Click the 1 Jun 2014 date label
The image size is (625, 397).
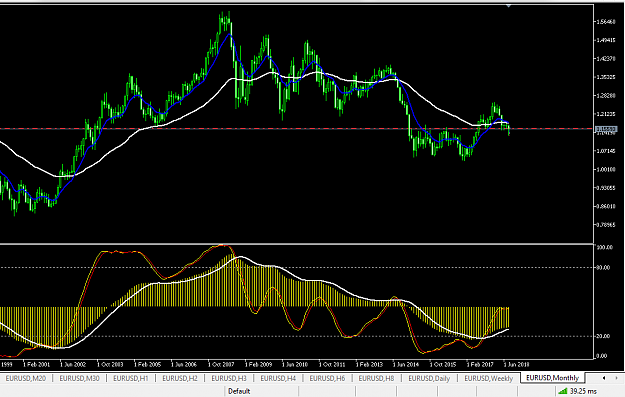(405, 364)
